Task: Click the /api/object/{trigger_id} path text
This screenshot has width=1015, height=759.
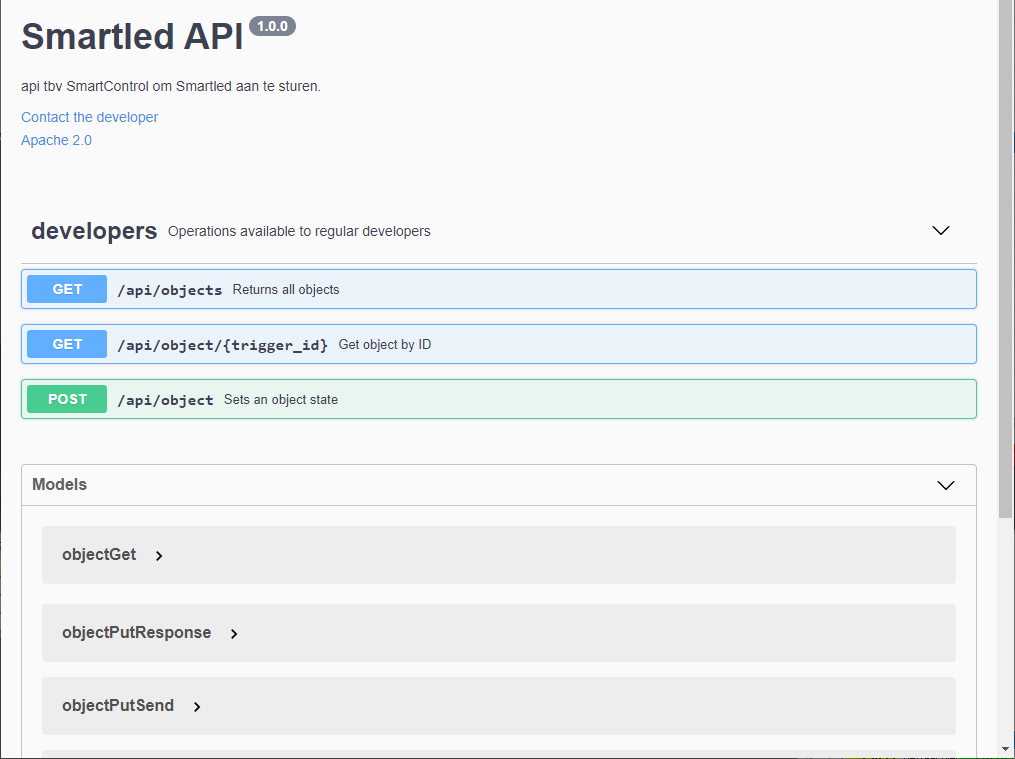Action: coord(223,345)
